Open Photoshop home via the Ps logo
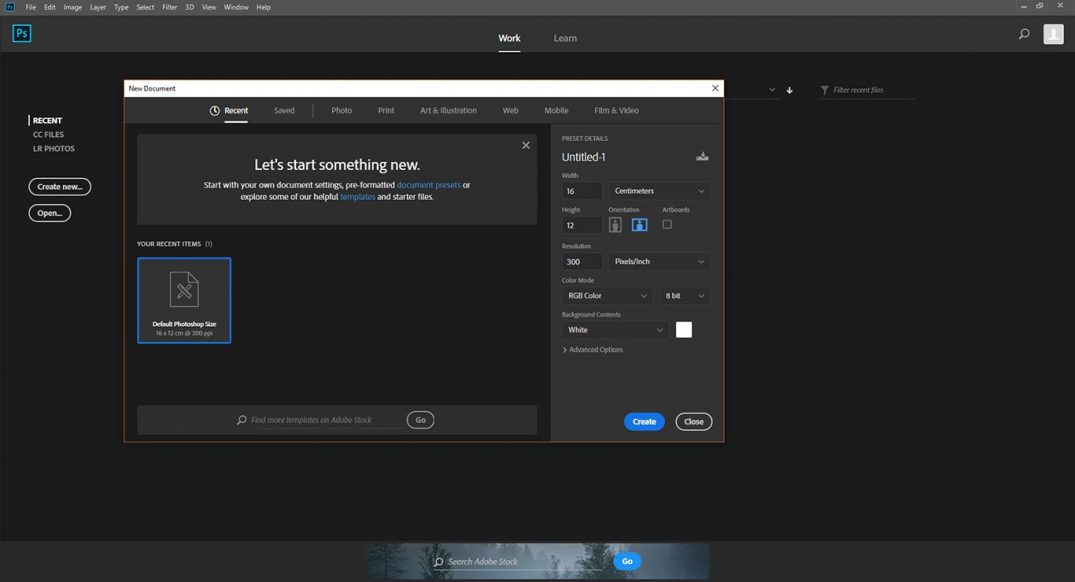Screen dimensions: 1075x582 (x=21, y=33)
